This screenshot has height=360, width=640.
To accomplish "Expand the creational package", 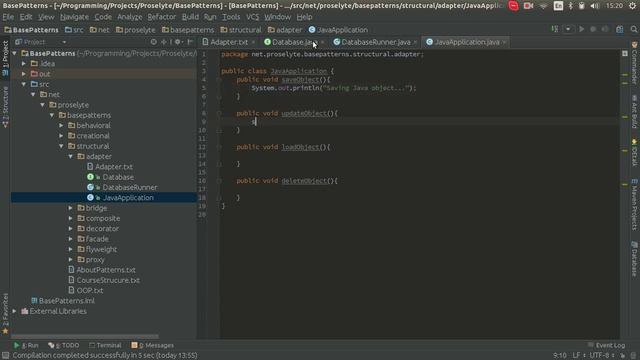I will (62, 136).
